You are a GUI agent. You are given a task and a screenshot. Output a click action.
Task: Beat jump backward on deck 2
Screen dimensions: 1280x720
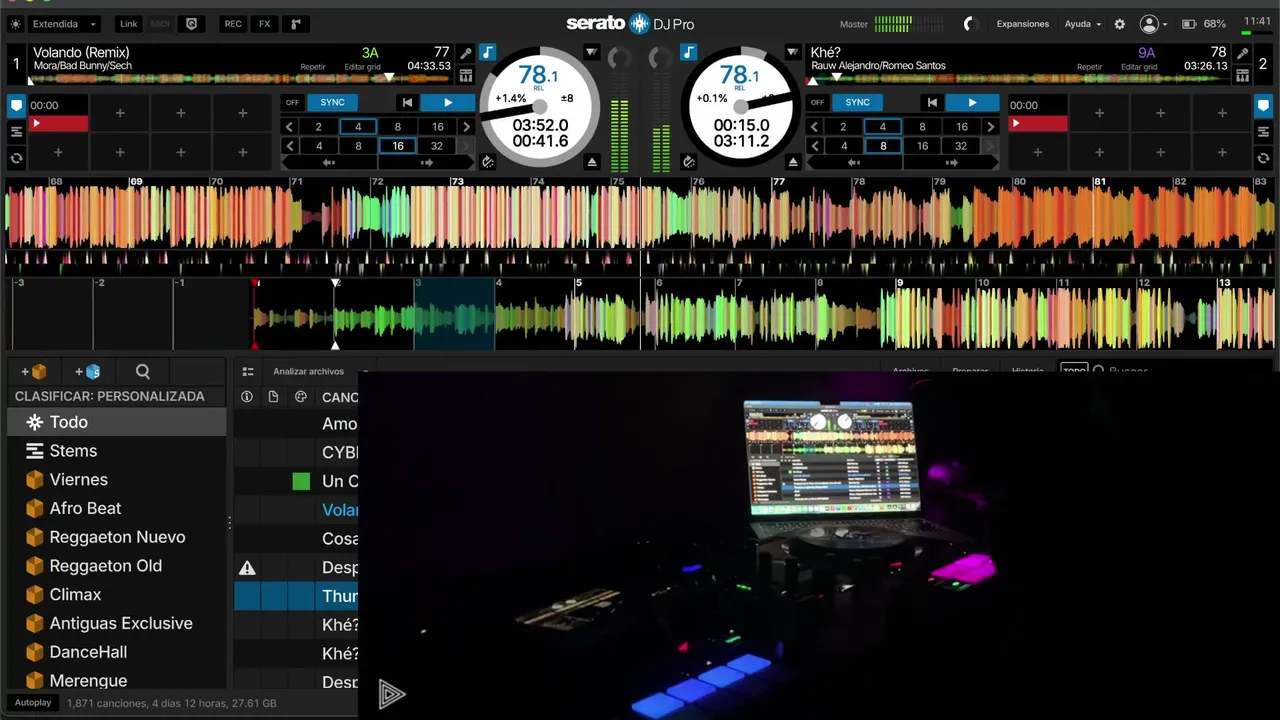[x=853, y=162]
